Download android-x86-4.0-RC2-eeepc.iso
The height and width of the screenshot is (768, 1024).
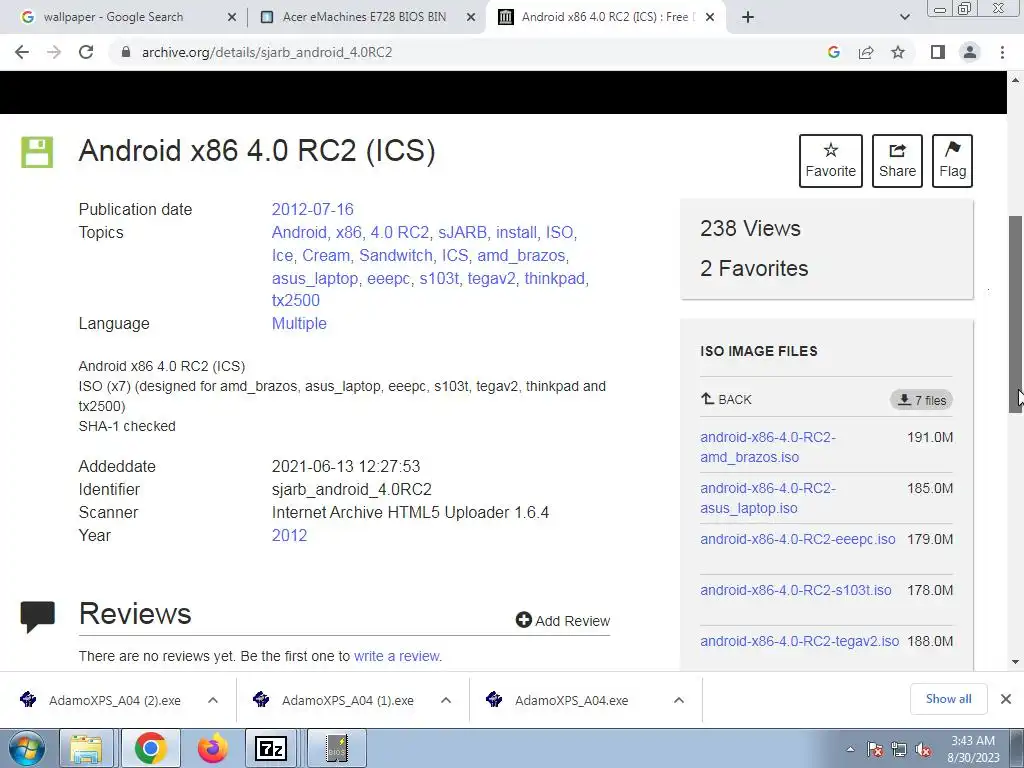798,539
